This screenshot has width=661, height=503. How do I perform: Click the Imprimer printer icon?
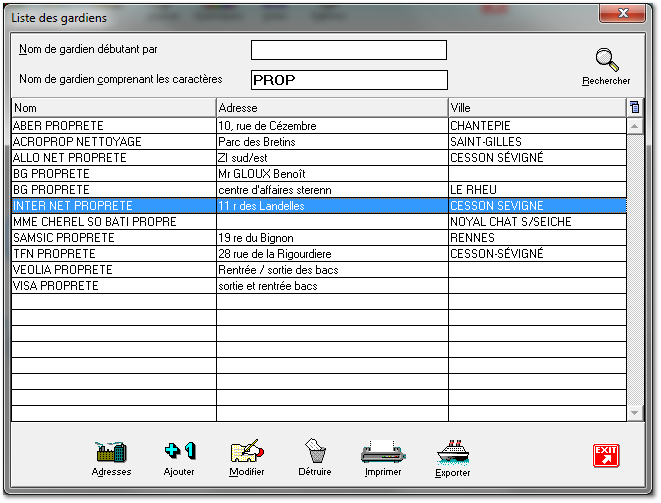(x=383, y=452)
